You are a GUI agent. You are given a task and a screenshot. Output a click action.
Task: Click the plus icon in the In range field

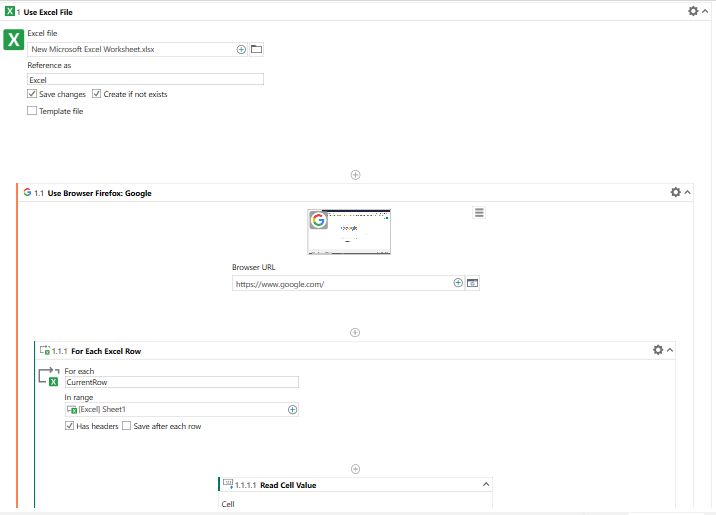293,410
